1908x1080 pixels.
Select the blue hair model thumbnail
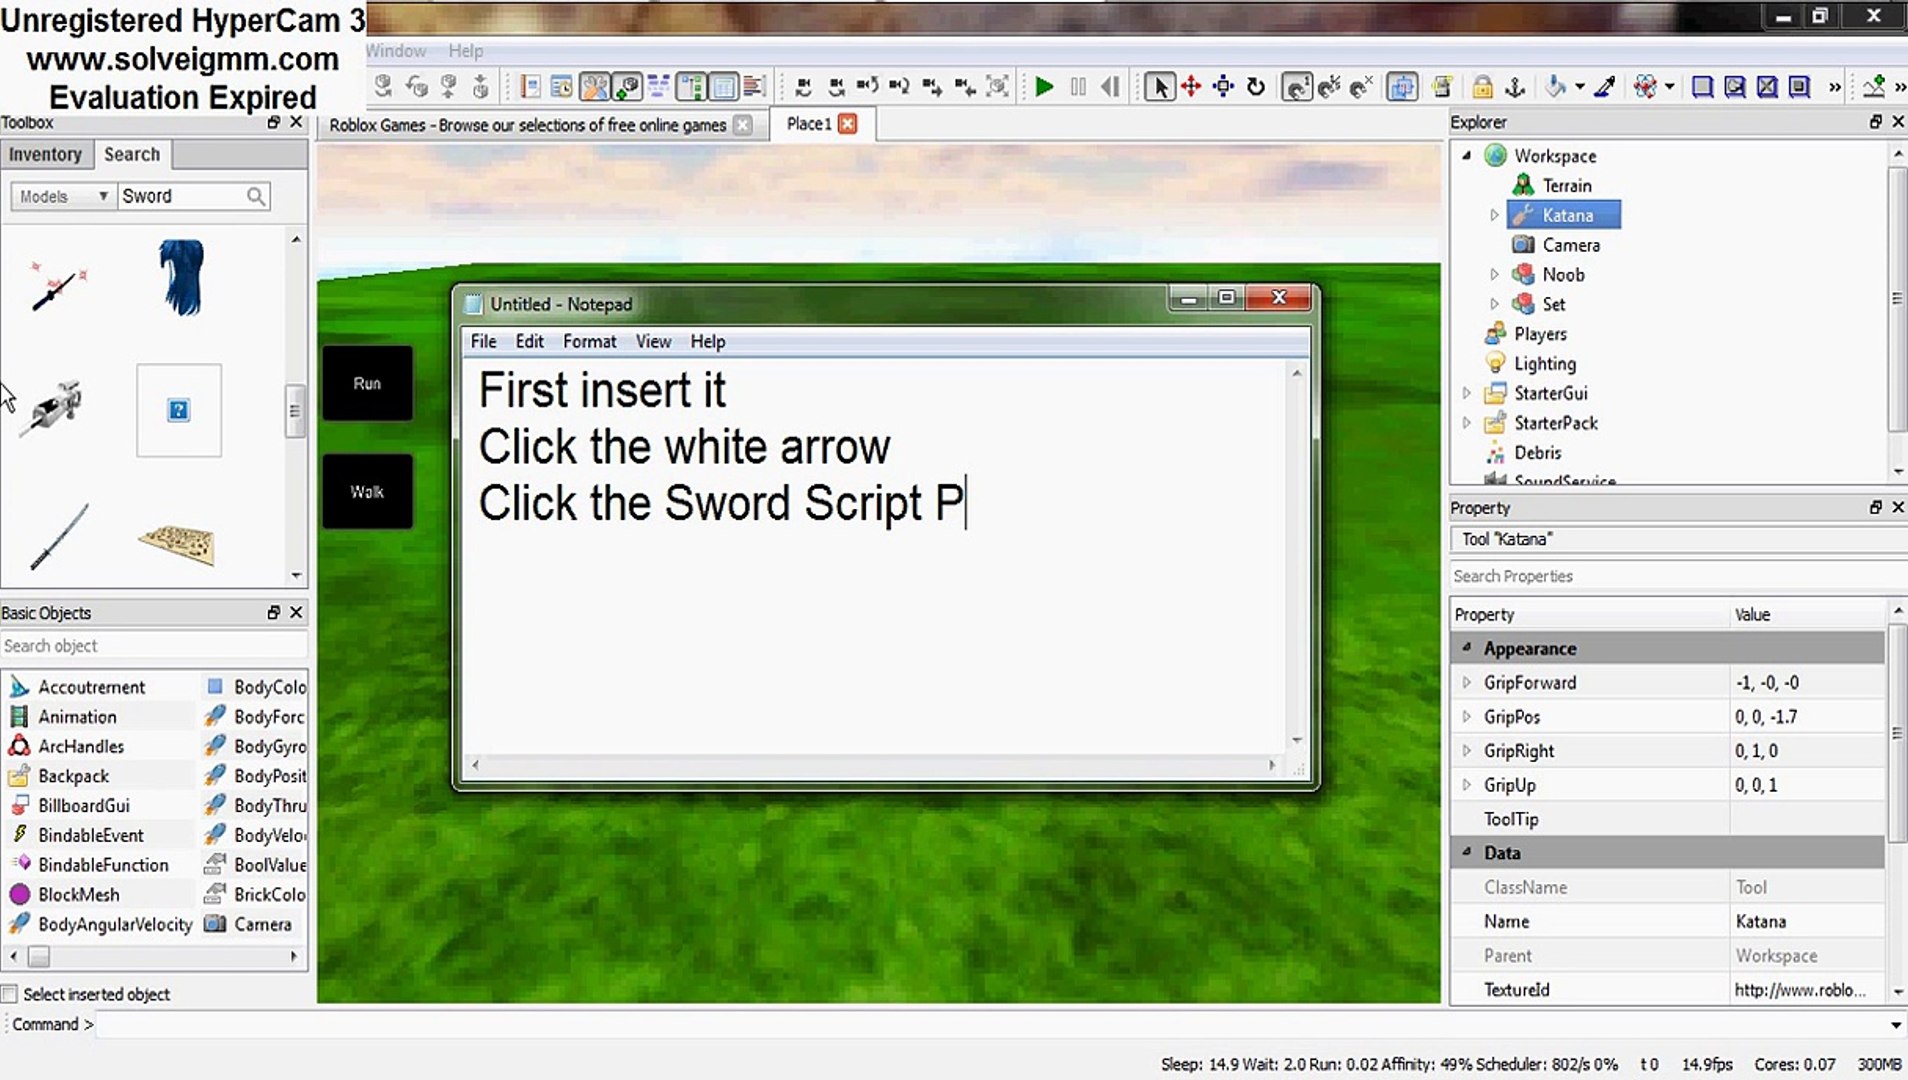click(x=181, y=278)
